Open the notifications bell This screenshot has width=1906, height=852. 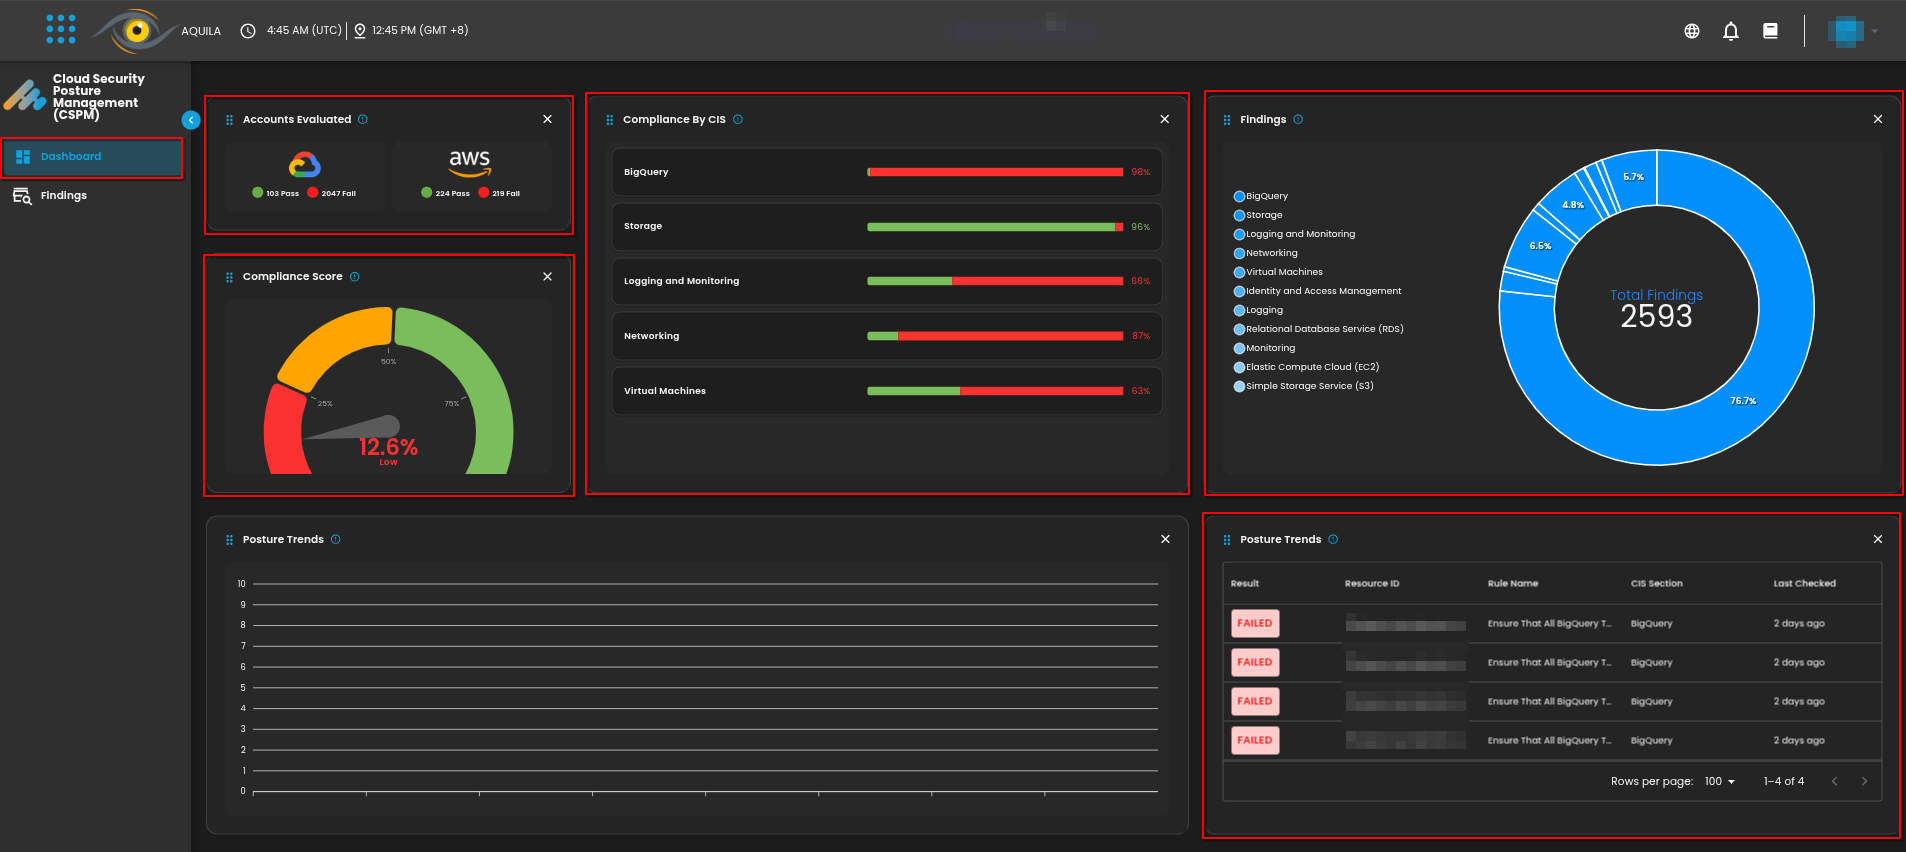tap(1730, 31)
